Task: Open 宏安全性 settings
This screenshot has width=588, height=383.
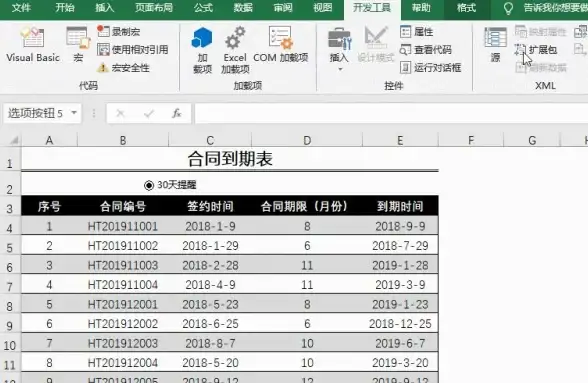Action: click(x=123, y=68)
